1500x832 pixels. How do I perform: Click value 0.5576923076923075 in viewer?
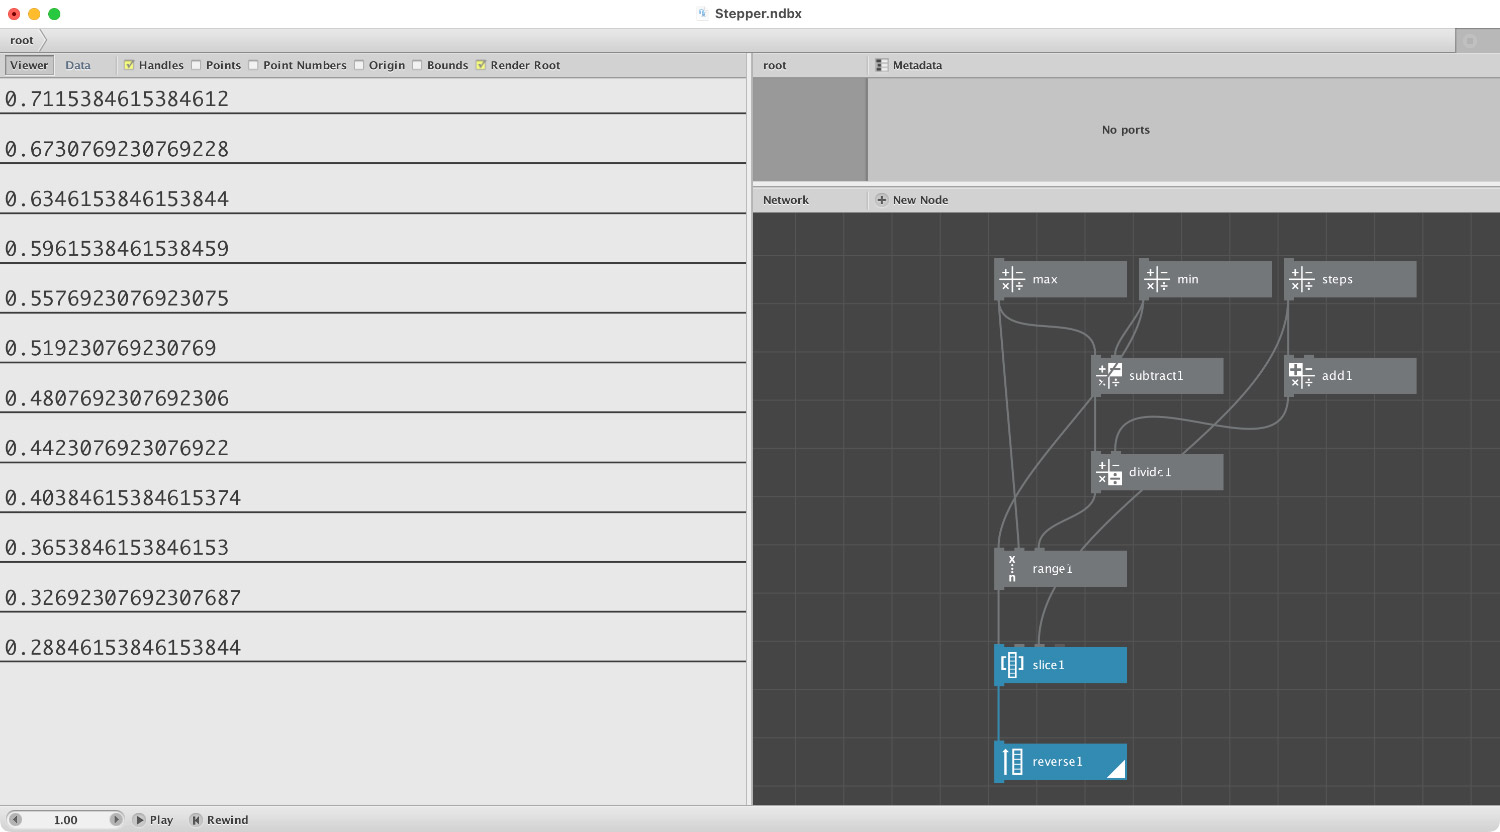point(117,299)
